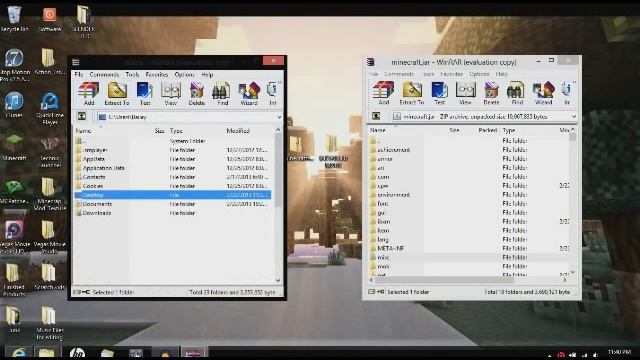Click Extract To in the left WinRAR window
The width and height of the screenshot is (640, 360).
click(117, 94)
